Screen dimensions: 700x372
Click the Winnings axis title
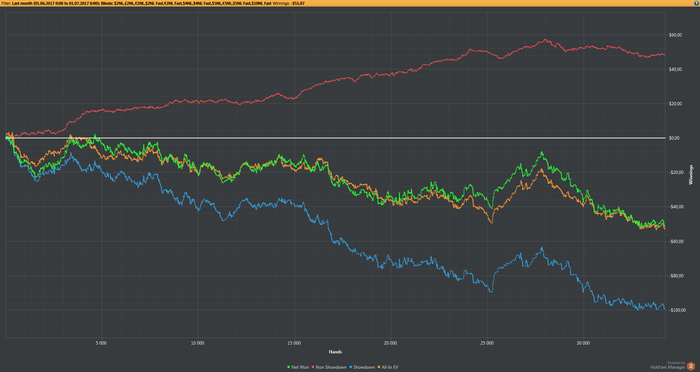click(x=691, y=175)
